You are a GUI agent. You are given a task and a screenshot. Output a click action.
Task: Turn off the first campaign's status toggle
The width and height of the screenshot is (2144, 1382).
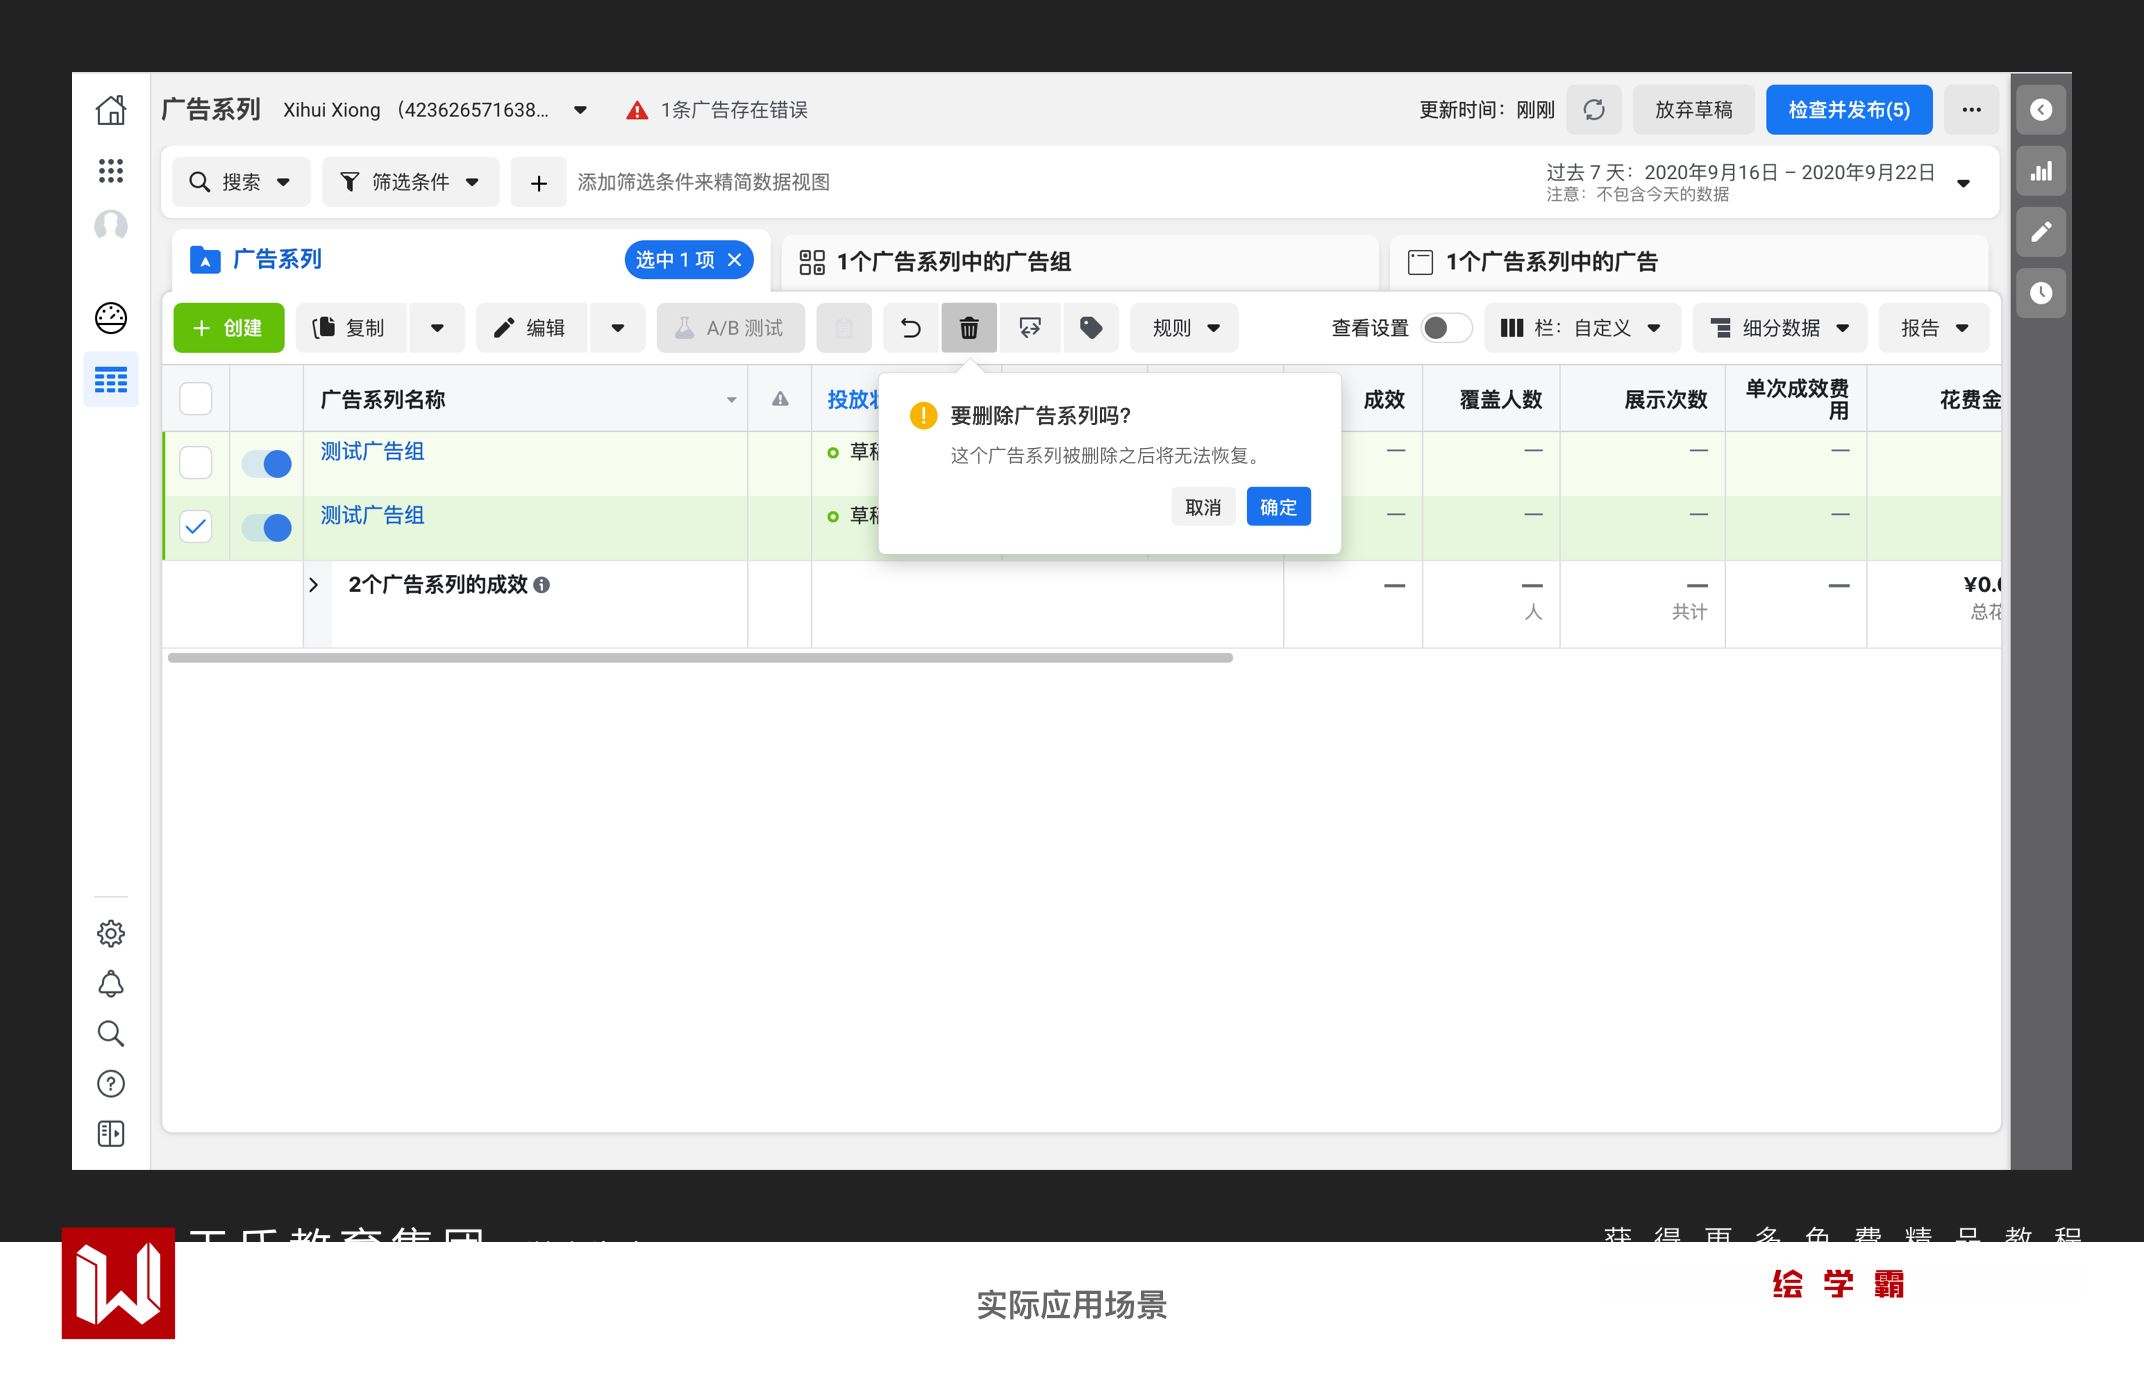267,464
